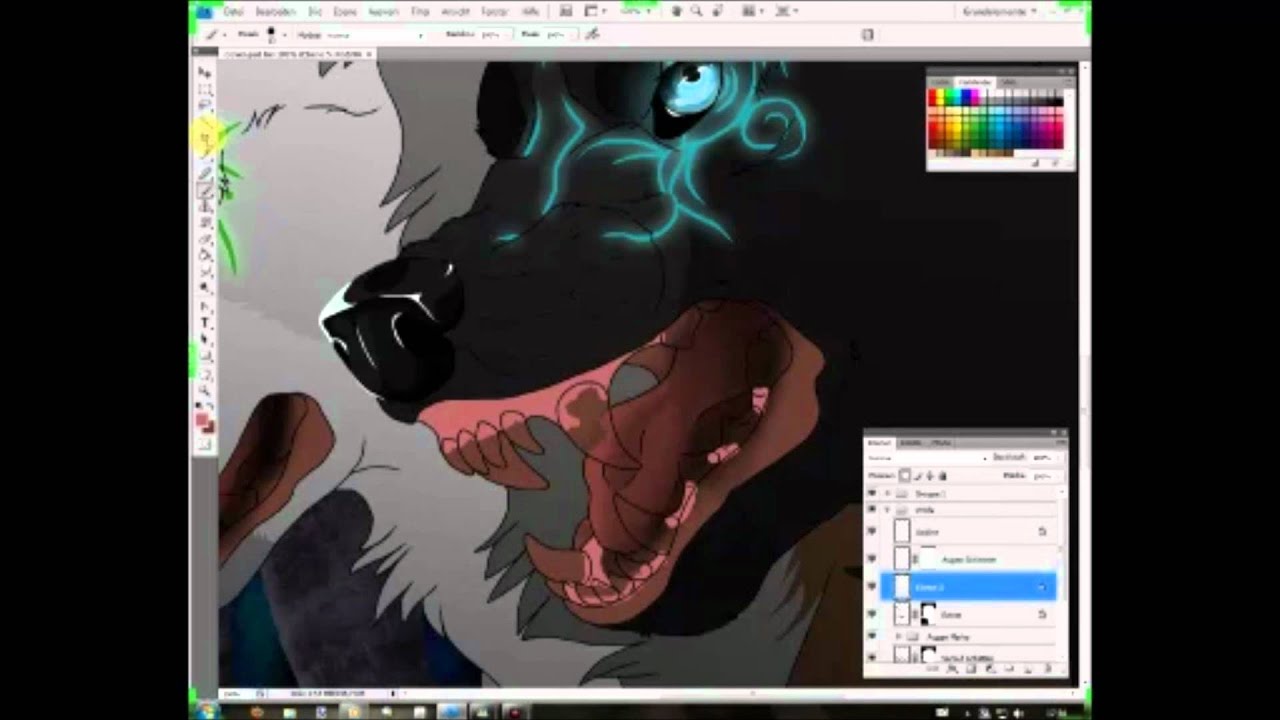Screen dimensions: 1280x720
Task: Switch to the Kanäle tab
Action: 911,442
